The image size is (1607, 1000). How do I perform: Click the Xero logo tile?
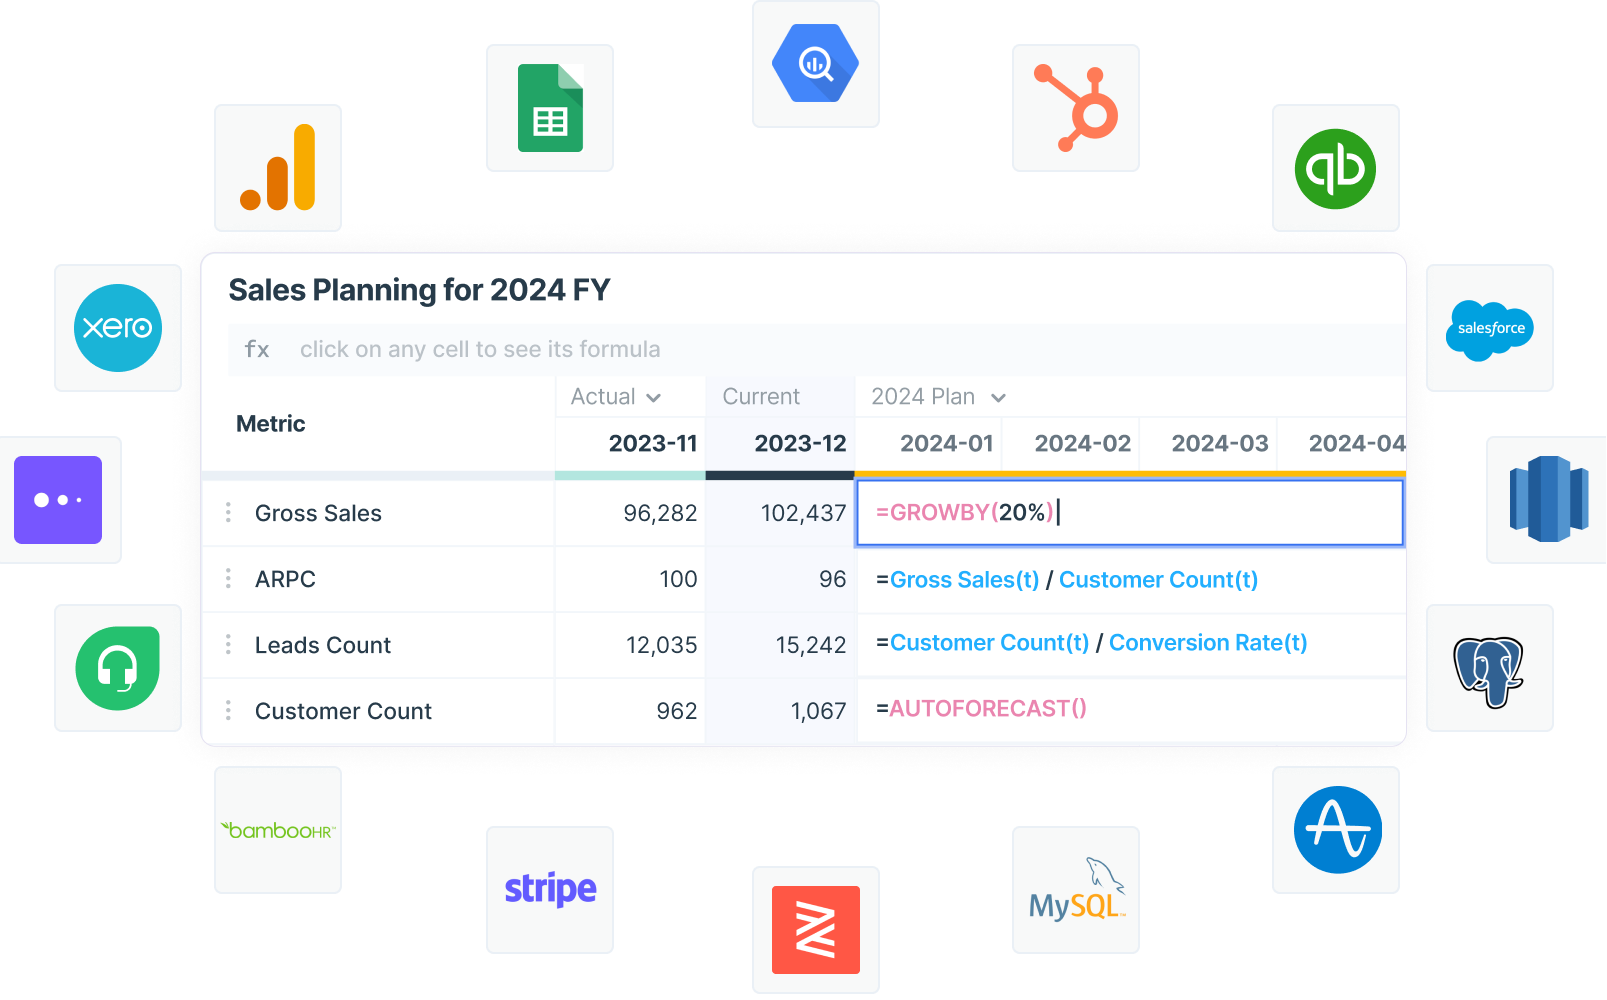(118, 328)
